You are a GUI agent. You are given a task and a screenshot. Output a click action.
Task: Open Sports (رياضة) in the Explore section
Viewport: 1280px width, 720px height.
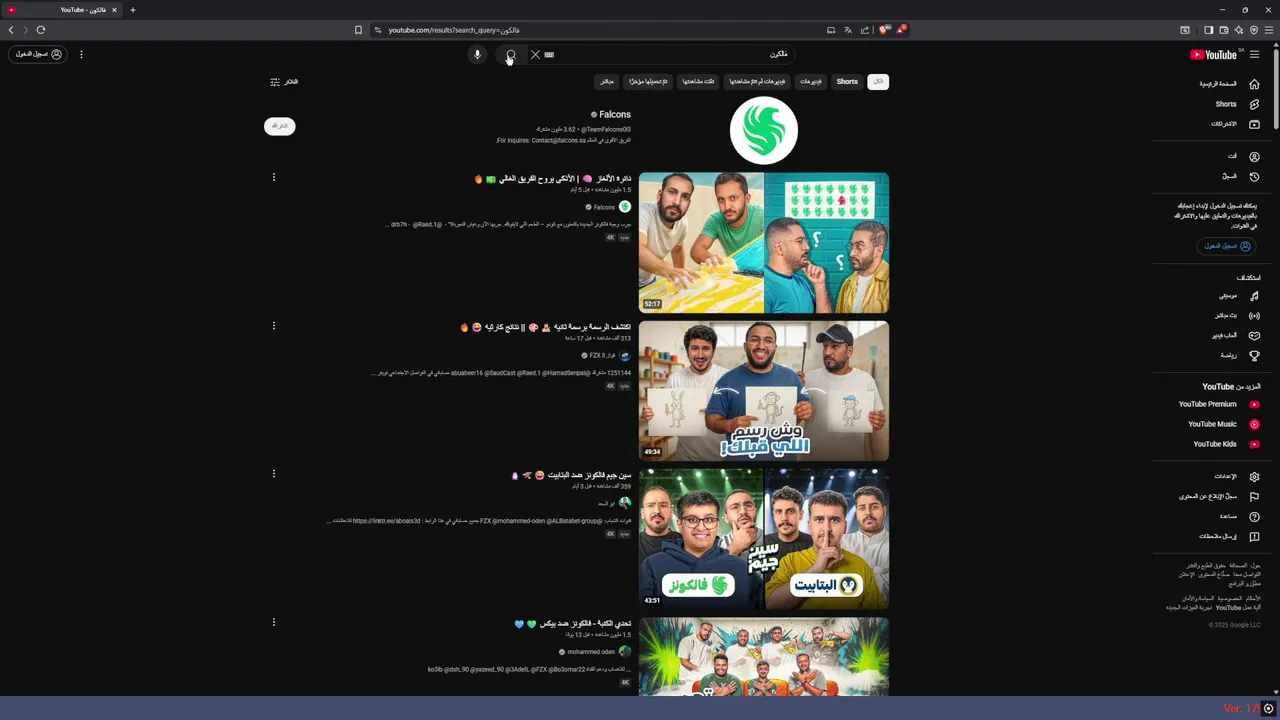pyautogui.click(x=1238, y=356)
